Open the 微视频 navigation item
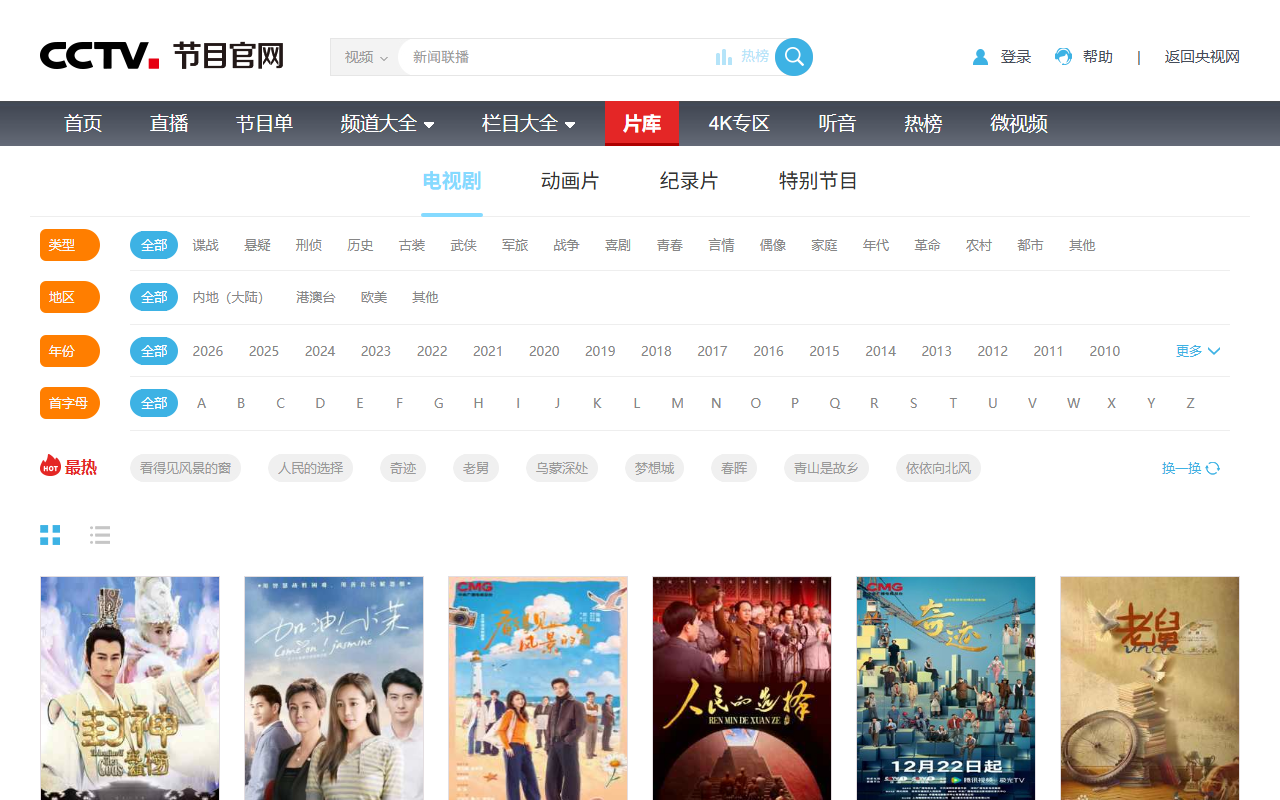The image size is (1280, 800). (1019, 123)
